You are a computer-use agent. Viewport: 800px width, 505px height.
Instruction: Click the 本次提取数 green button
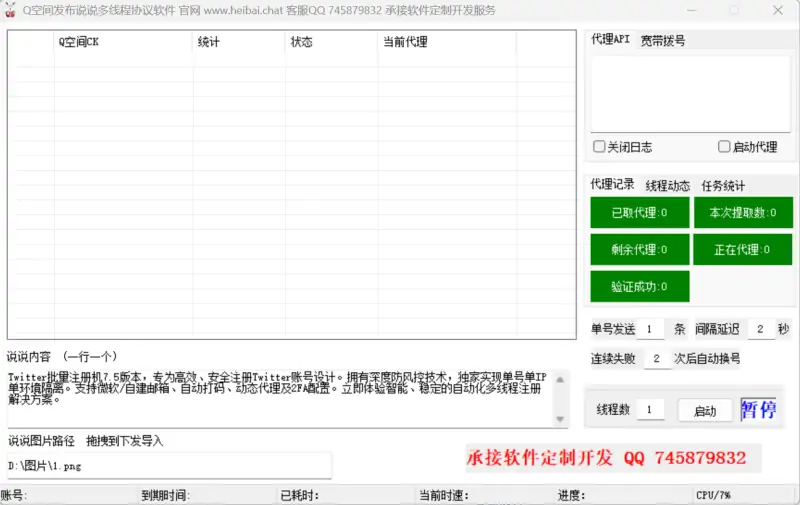743,213
